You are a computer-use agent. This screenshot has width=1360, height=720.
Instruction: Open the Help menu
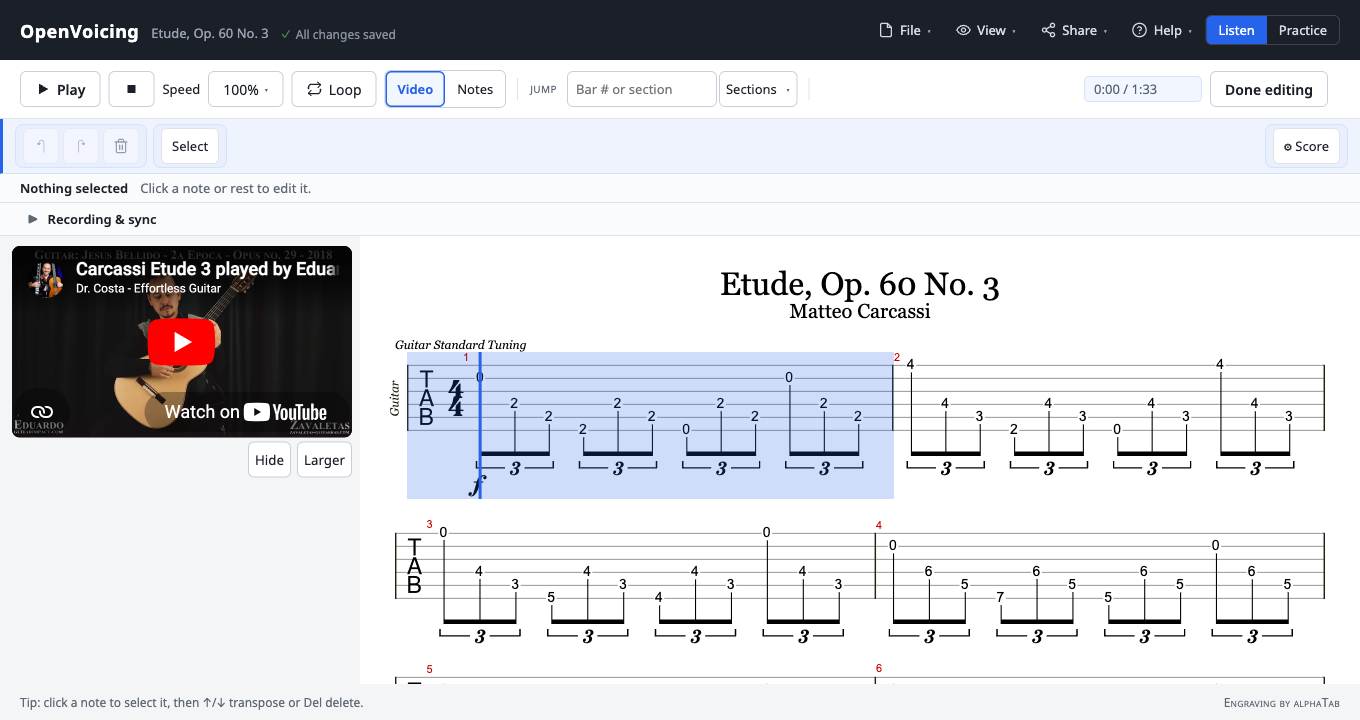point(1162,30)
